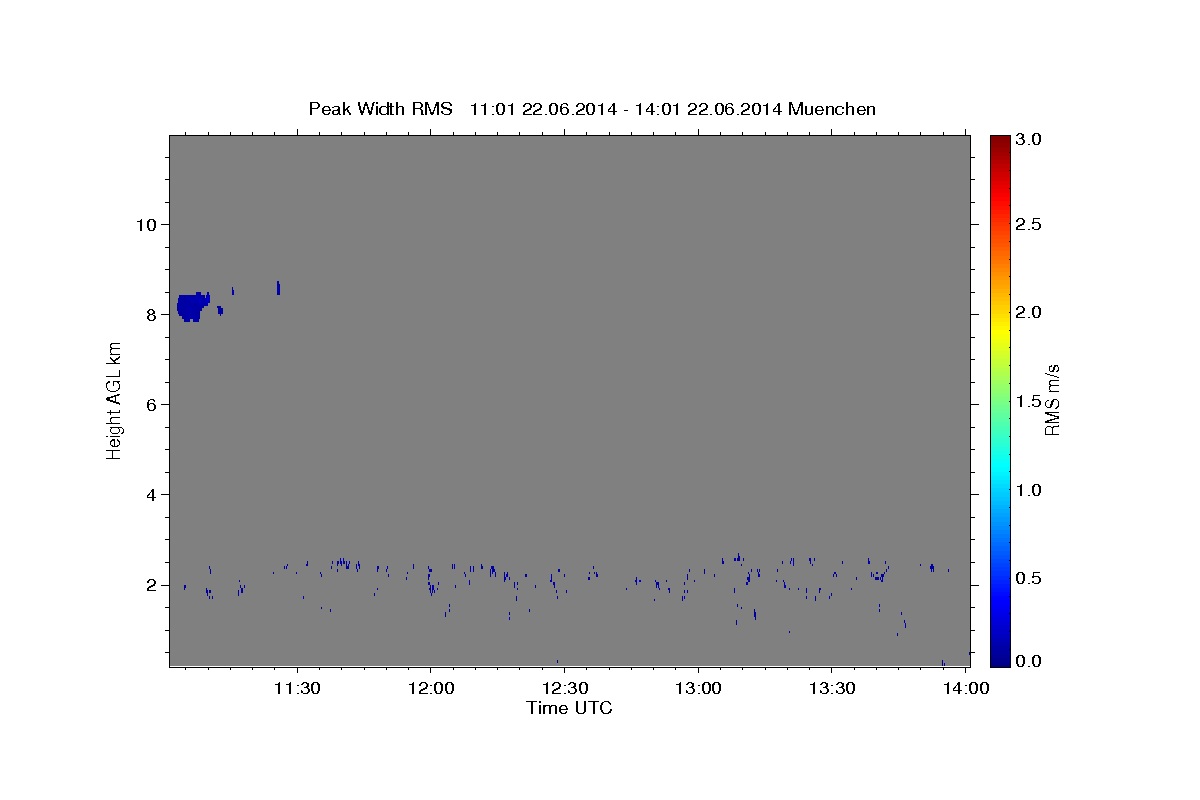Image resolution: width=1200 pixels, height=800 pixels.
Task: Click the small blue streak near 8.6 km
Action: (278, 288)
